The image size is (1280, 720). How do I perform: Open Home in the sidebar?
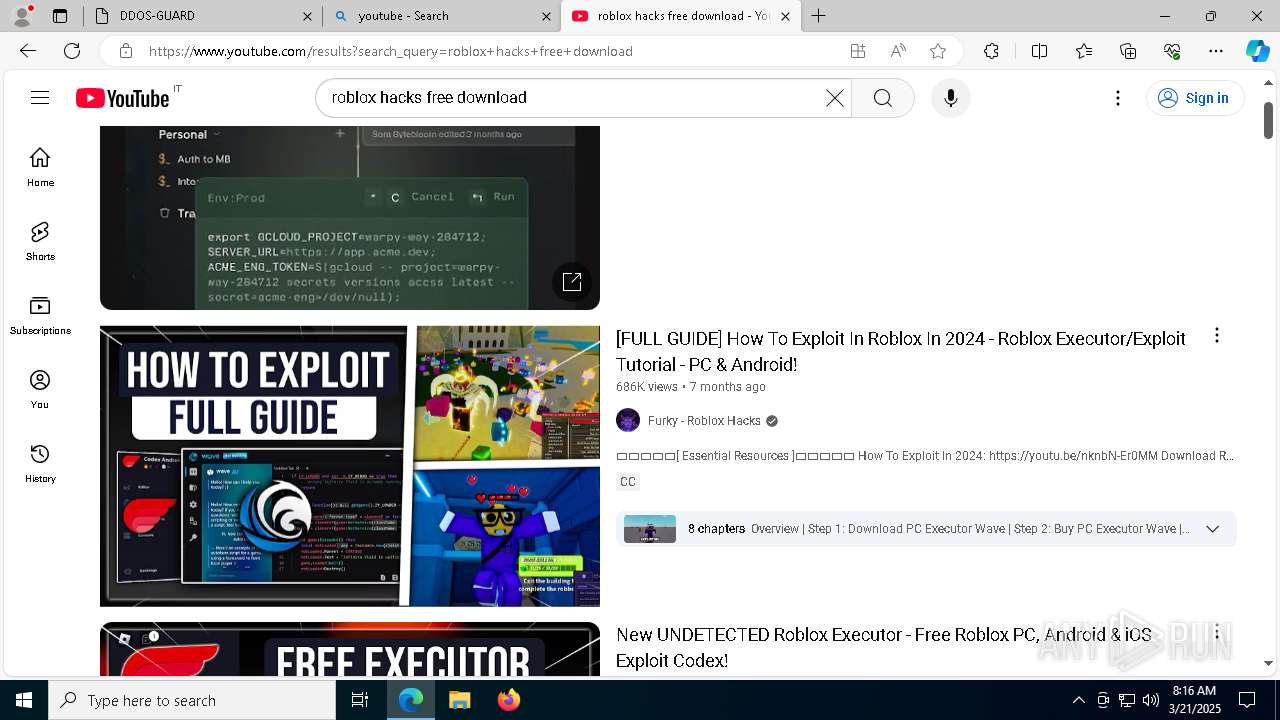click(x=40, y=167)
